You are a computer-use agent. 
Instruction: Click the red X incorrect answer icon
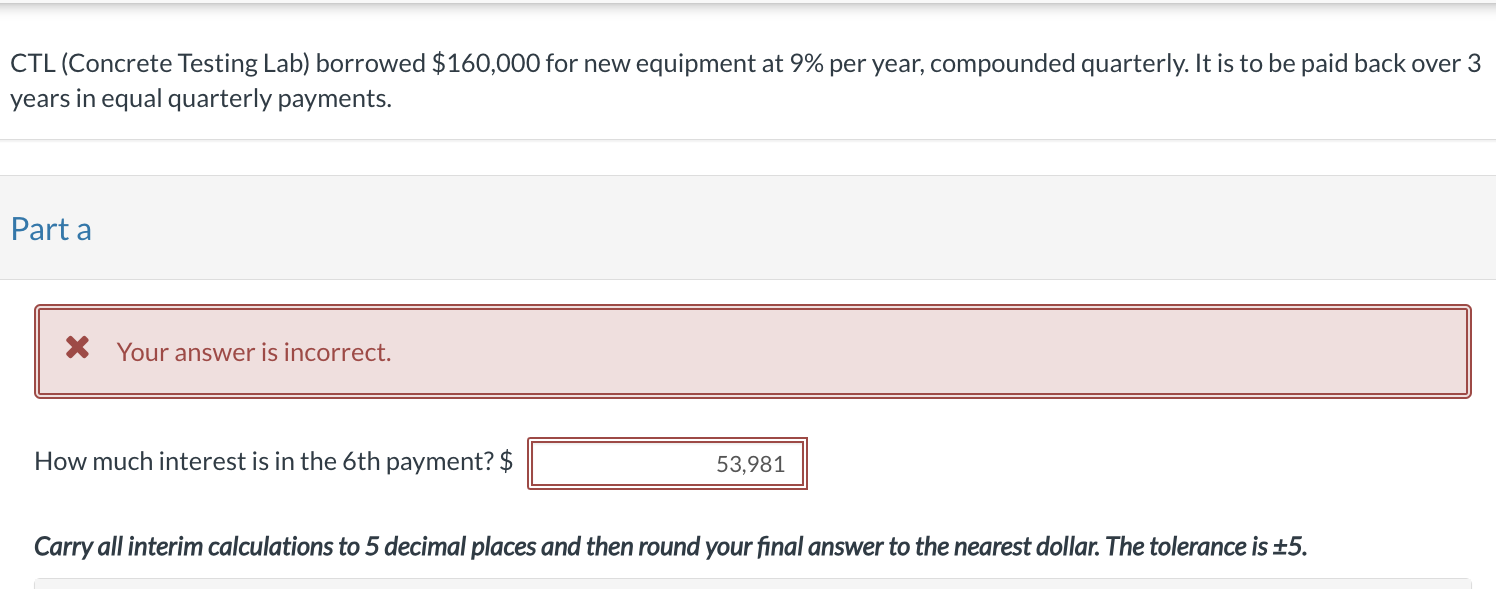click(x=77, y=348)
